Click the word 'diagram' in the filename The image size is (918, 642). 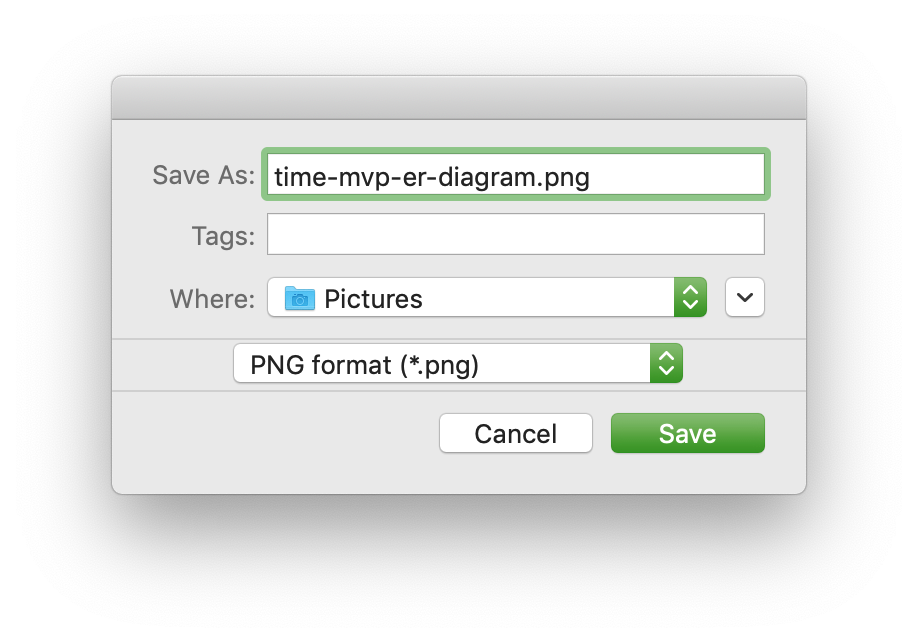coord(494,177)
